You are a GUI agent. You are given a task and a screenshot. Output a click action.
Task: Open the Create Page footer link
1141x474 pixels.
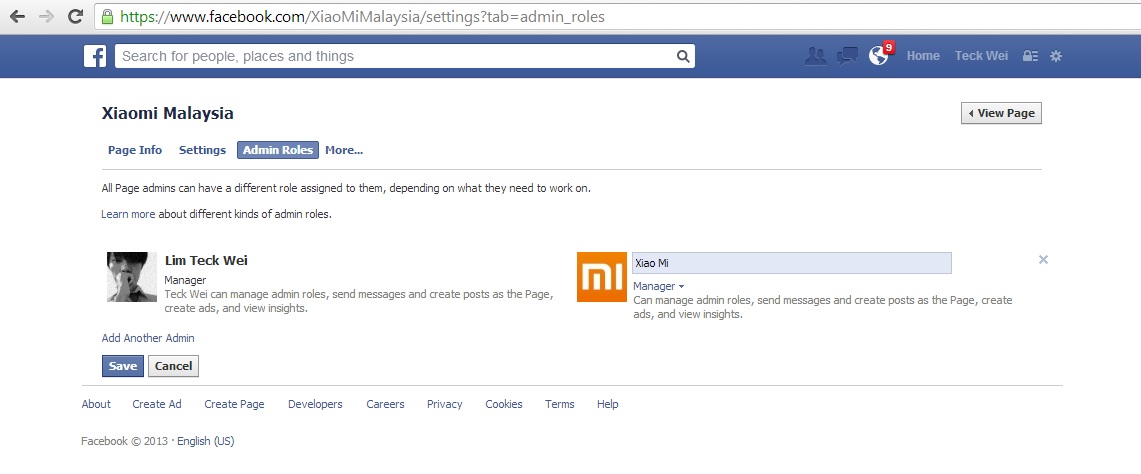(x=234, y=404)
